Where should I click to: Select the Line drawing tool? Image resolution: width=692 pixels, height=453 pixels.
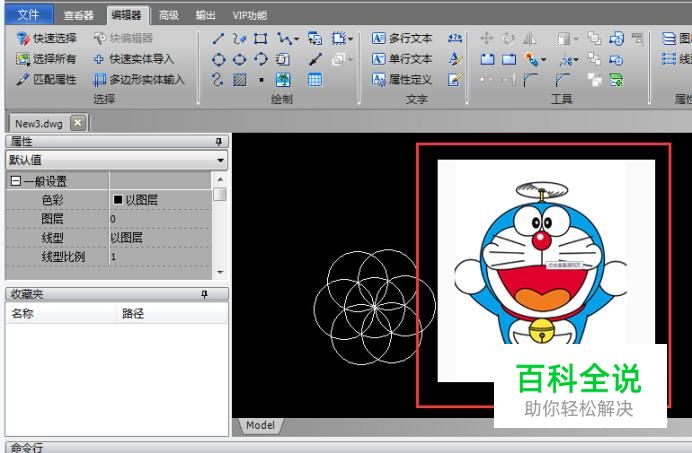pyautogui.click(x=218, y=39)
